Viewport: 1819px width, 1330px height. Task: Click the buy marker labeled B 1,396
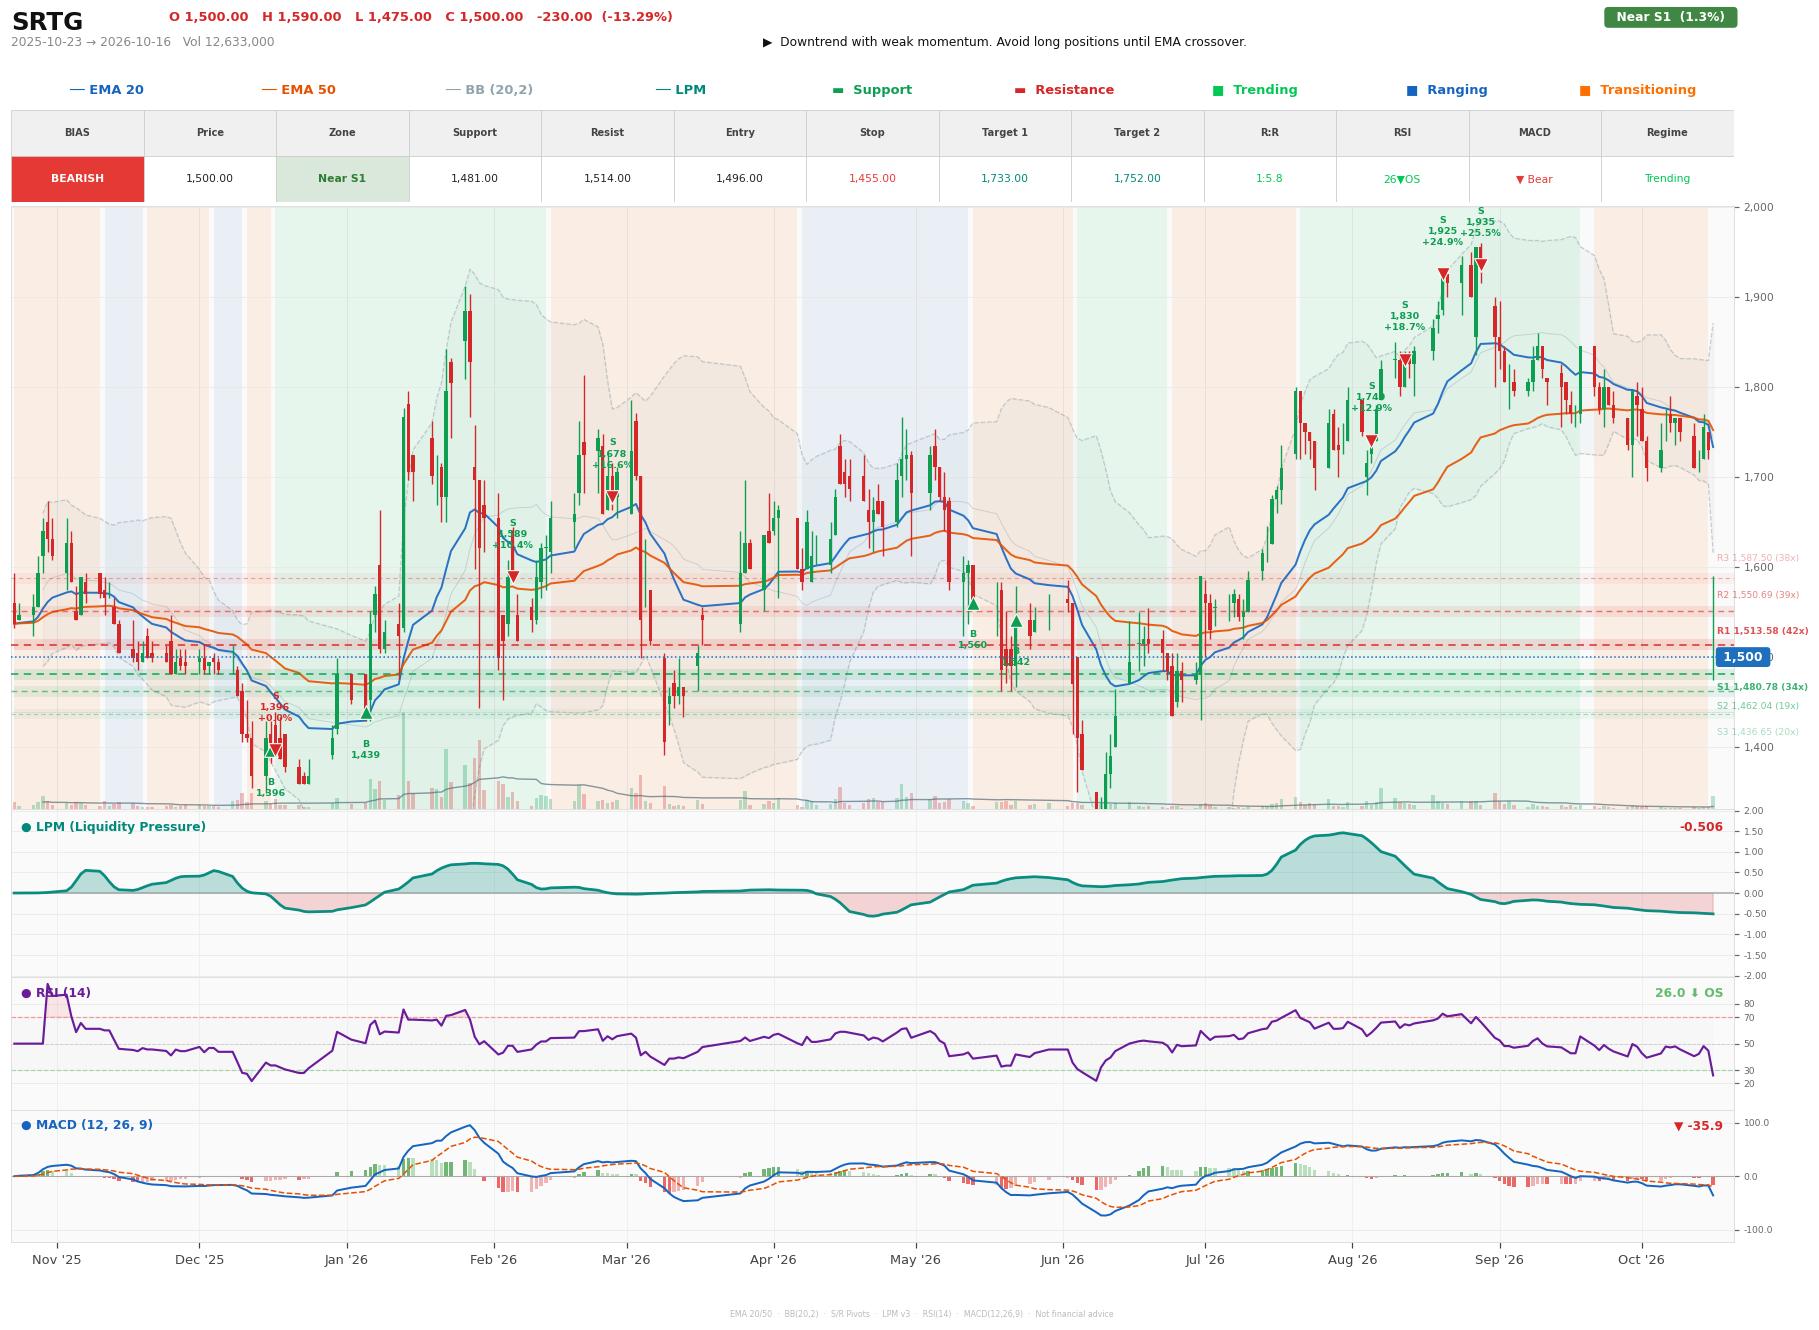coord(270,750)
